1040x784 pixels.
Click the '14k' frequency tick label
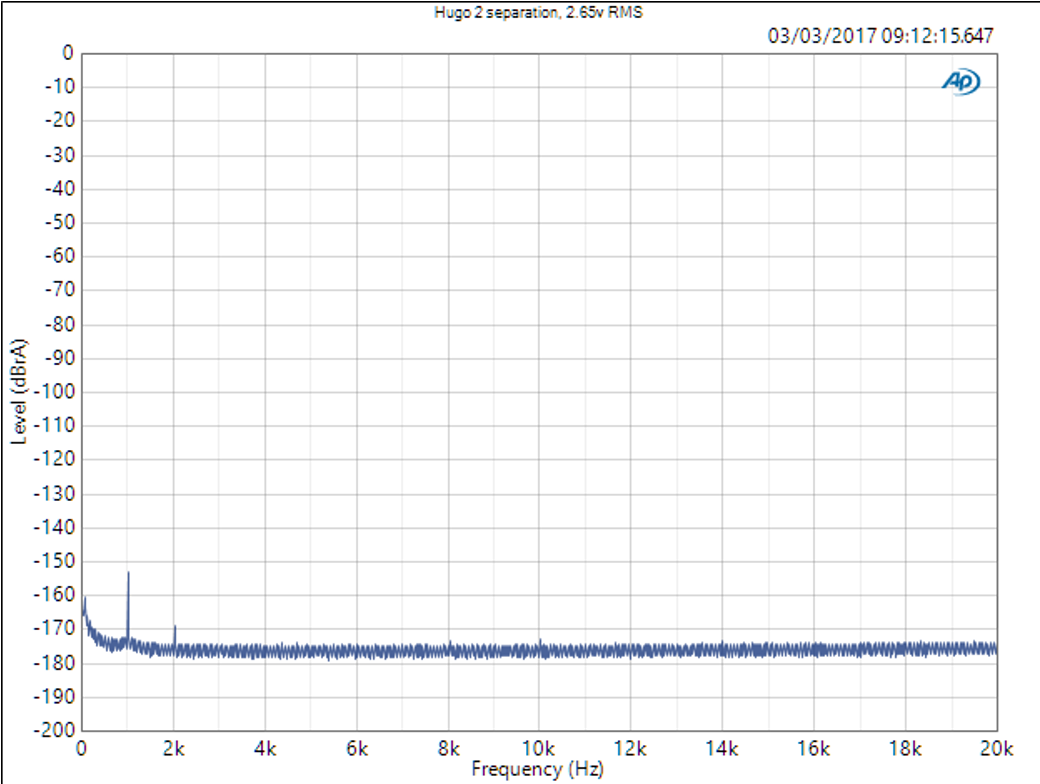tap(722, 749)
